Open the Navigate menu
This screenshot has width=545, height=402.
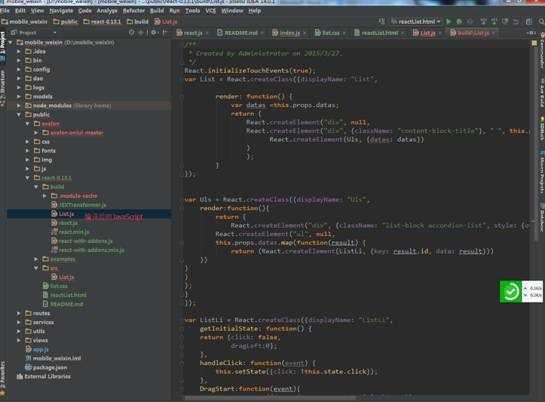(61, 11)
